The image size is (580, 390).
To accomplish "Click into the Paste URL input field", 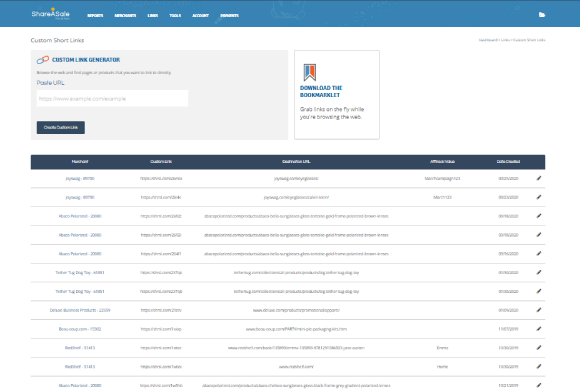I will pos(112,99).
